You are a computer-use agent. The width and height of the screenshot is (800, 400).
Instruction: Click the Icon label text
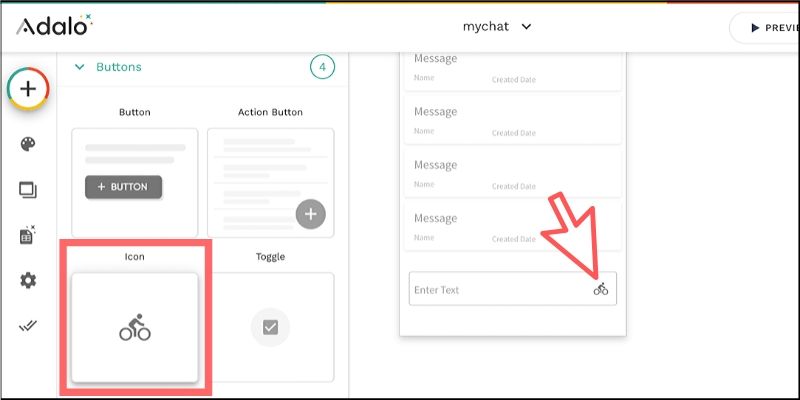(x=135, y=257)
